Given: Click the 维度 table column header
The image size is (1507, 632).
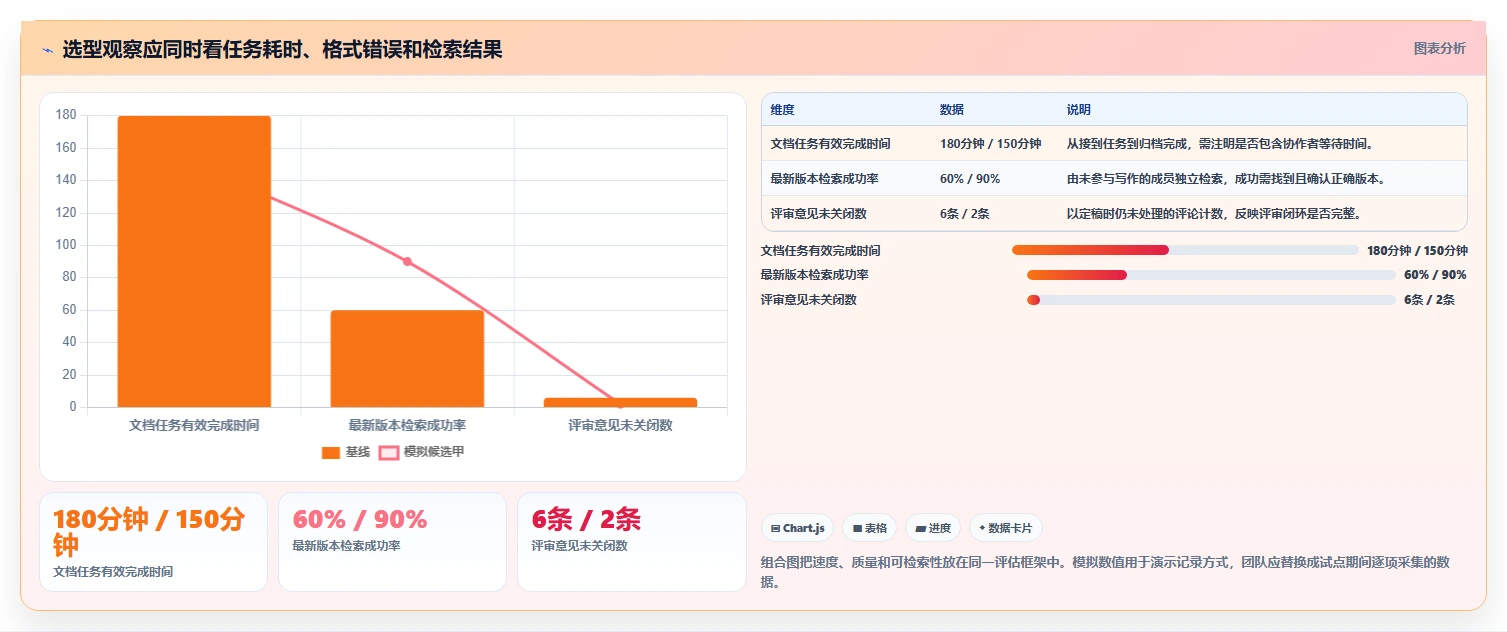Looking at the screenshot, I should [783, 110].
